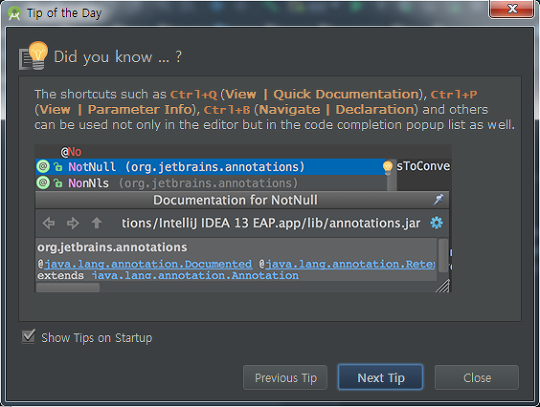Screen dimensions: 540x407
Task: Click the green lock icon beside NonNls
Action: (x=58, y=183)
